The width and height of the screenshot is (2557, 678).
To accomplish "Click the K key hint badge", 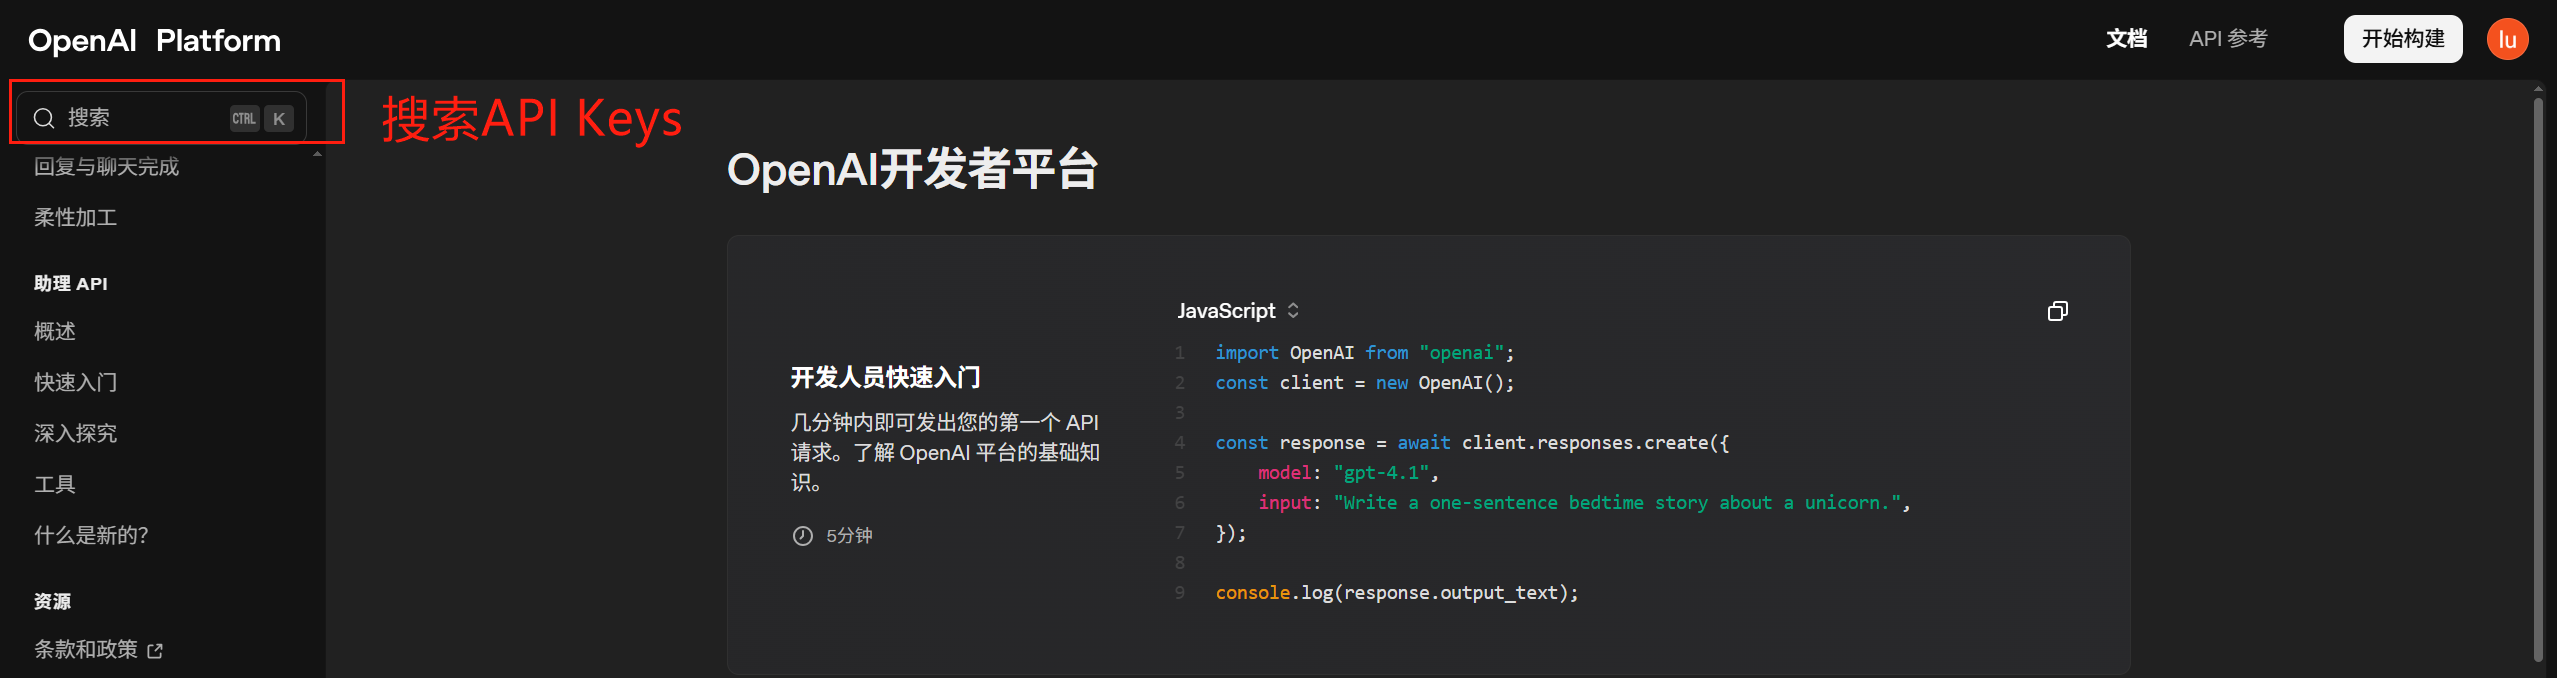I will point(279,118).
